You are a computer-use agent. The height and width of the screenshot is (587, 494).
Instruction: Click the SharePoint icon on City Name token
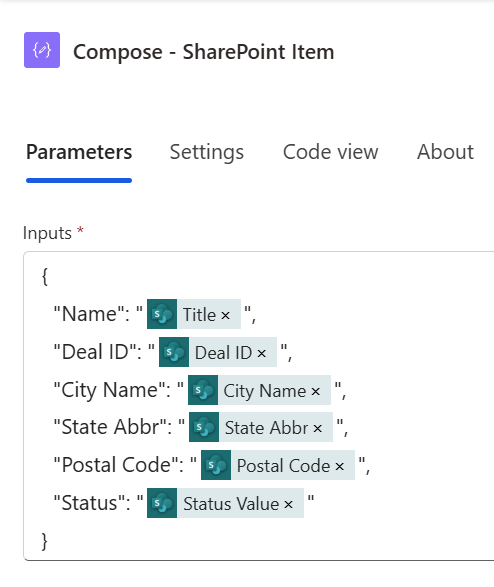pyautogui.click(x=203, y=390)
